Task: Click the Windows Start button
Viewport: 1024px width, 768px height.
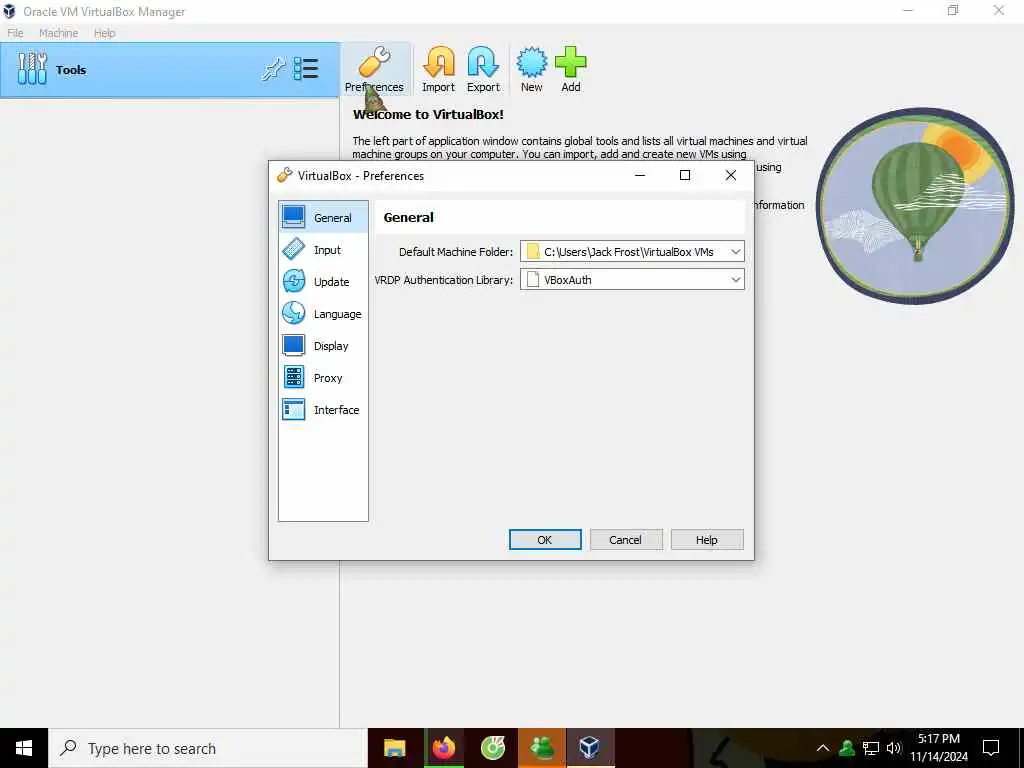Action: click(x=24, y=748)
